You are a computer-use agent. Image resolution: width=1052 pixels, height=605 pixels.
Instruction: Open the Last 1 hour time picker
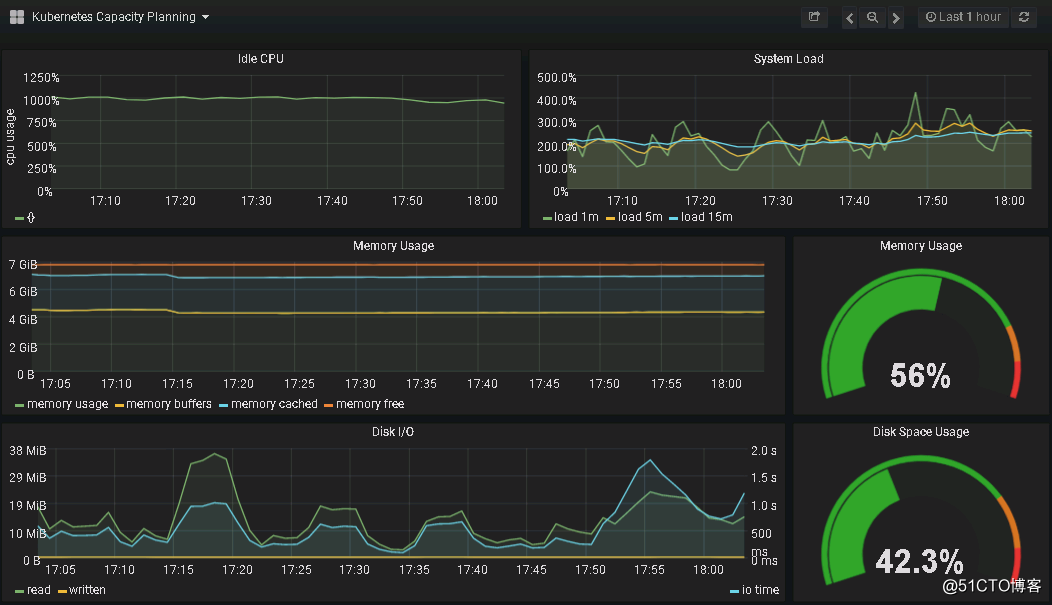point(963,17)
